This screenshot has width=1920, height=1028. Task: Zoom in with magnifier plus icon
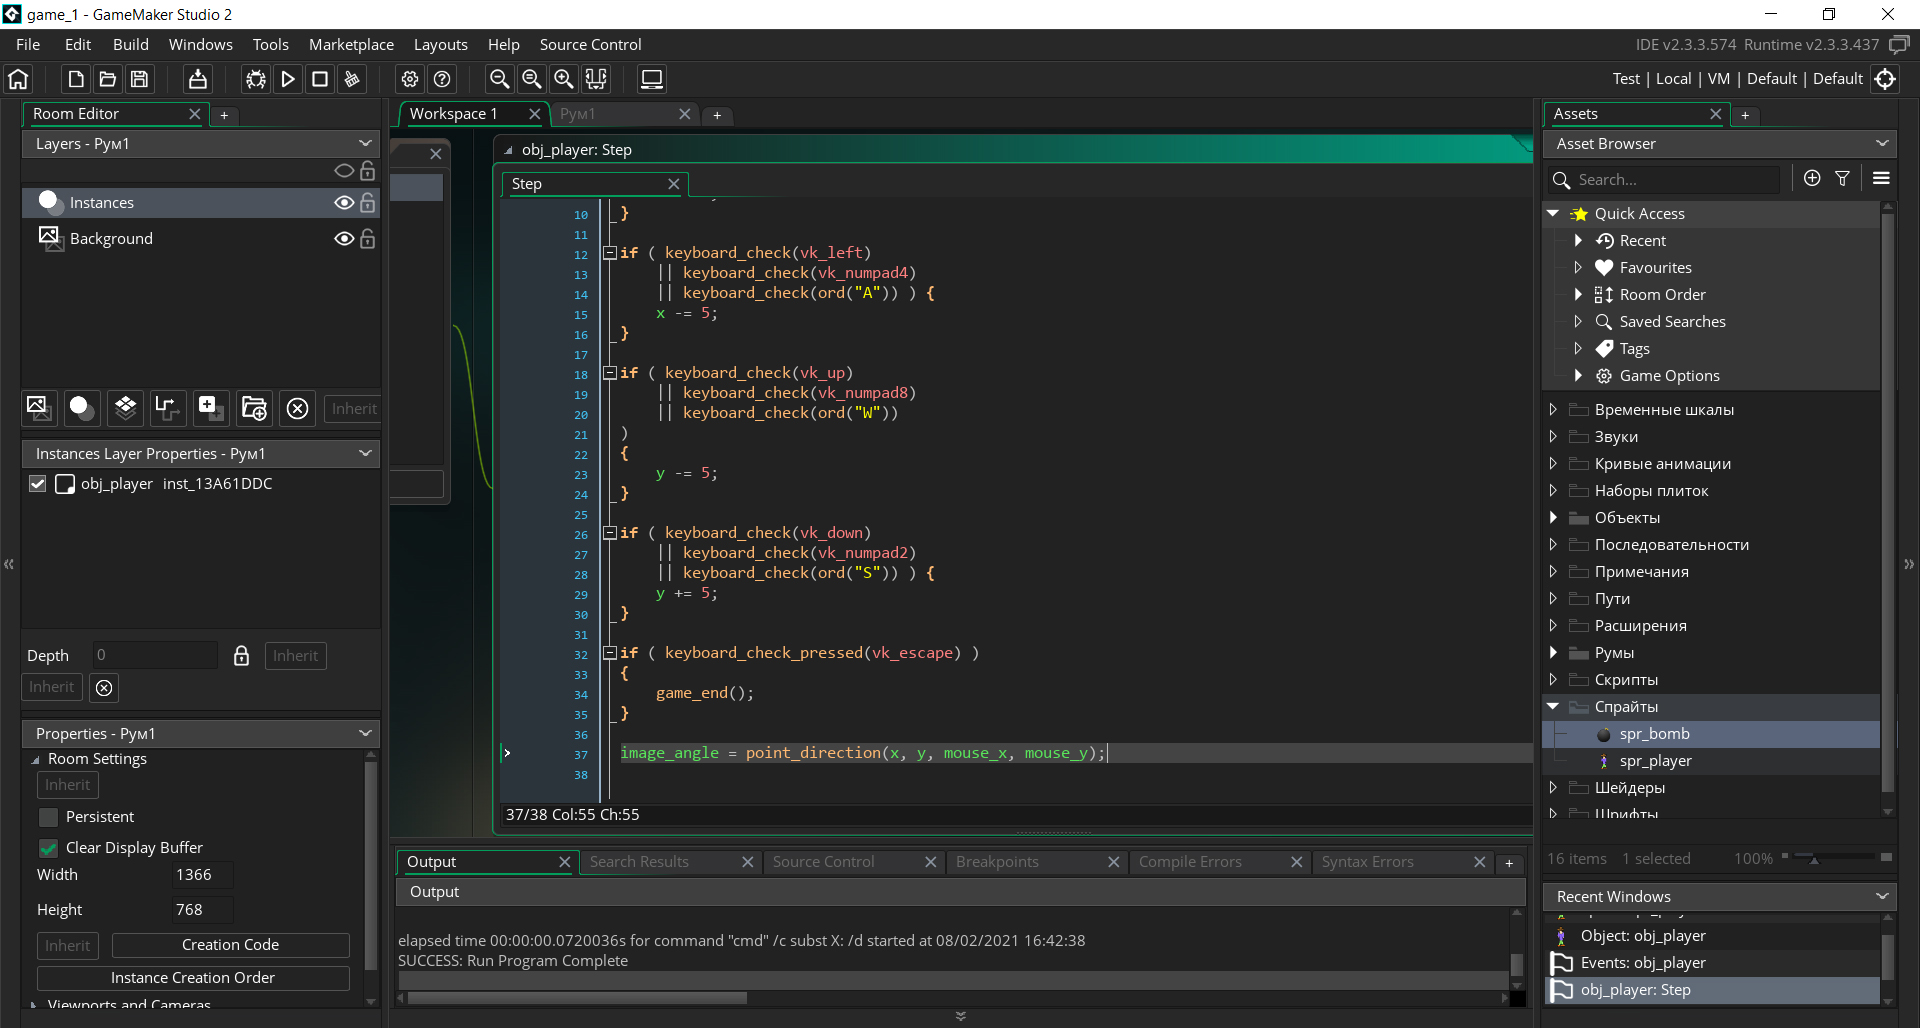(564, 79)
